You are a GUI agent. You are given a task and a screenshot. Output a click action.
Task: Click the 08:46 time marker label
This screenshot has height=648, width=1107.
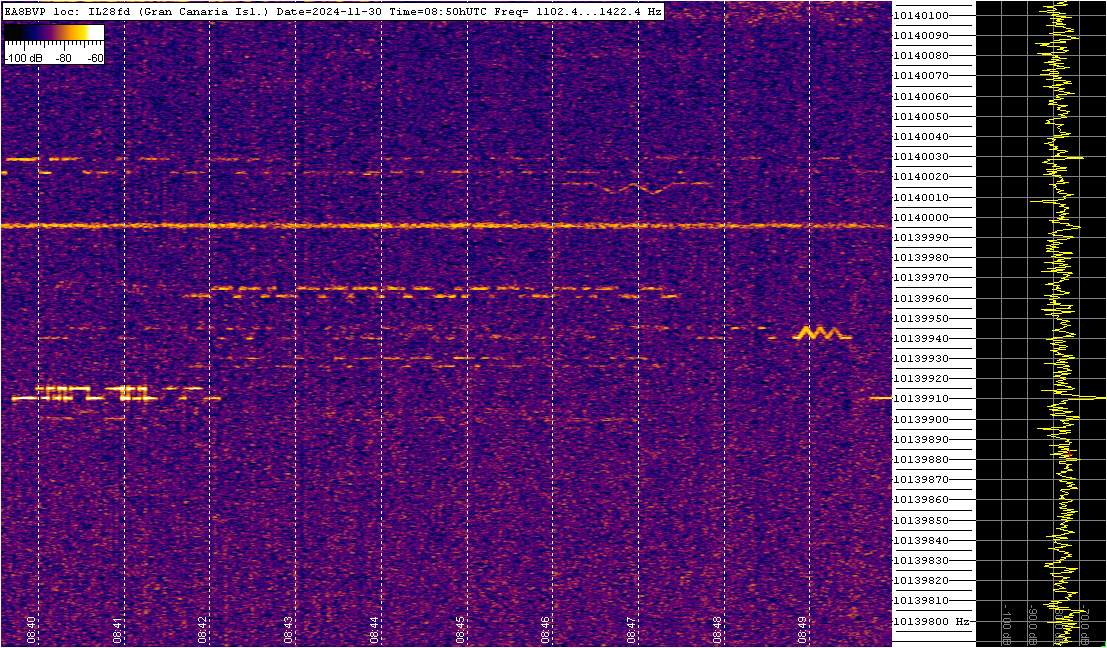[x=546, y=628]
